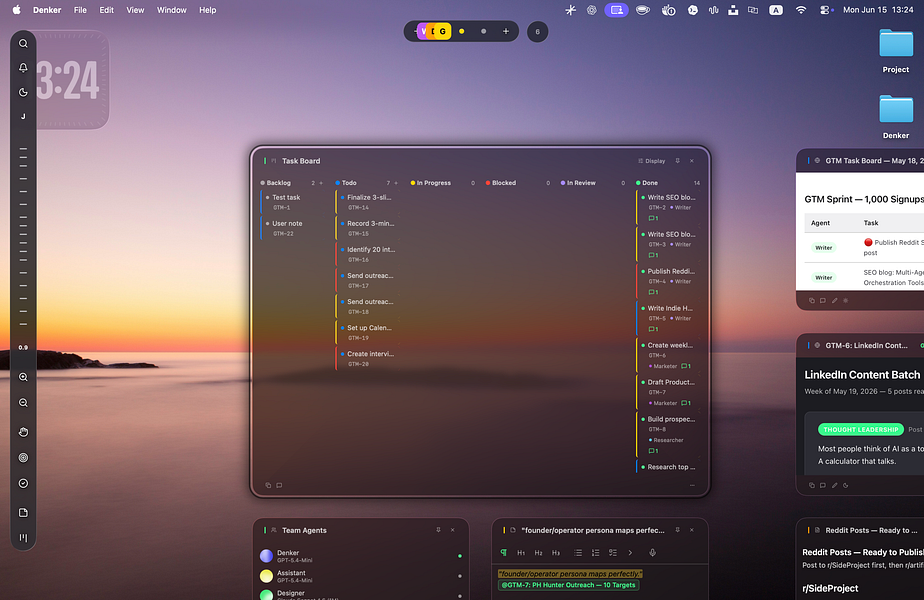The width and height of the screenshot is (924, 600).
Task: Click the comment count on GTM-3 card
Action: (653, 255)
